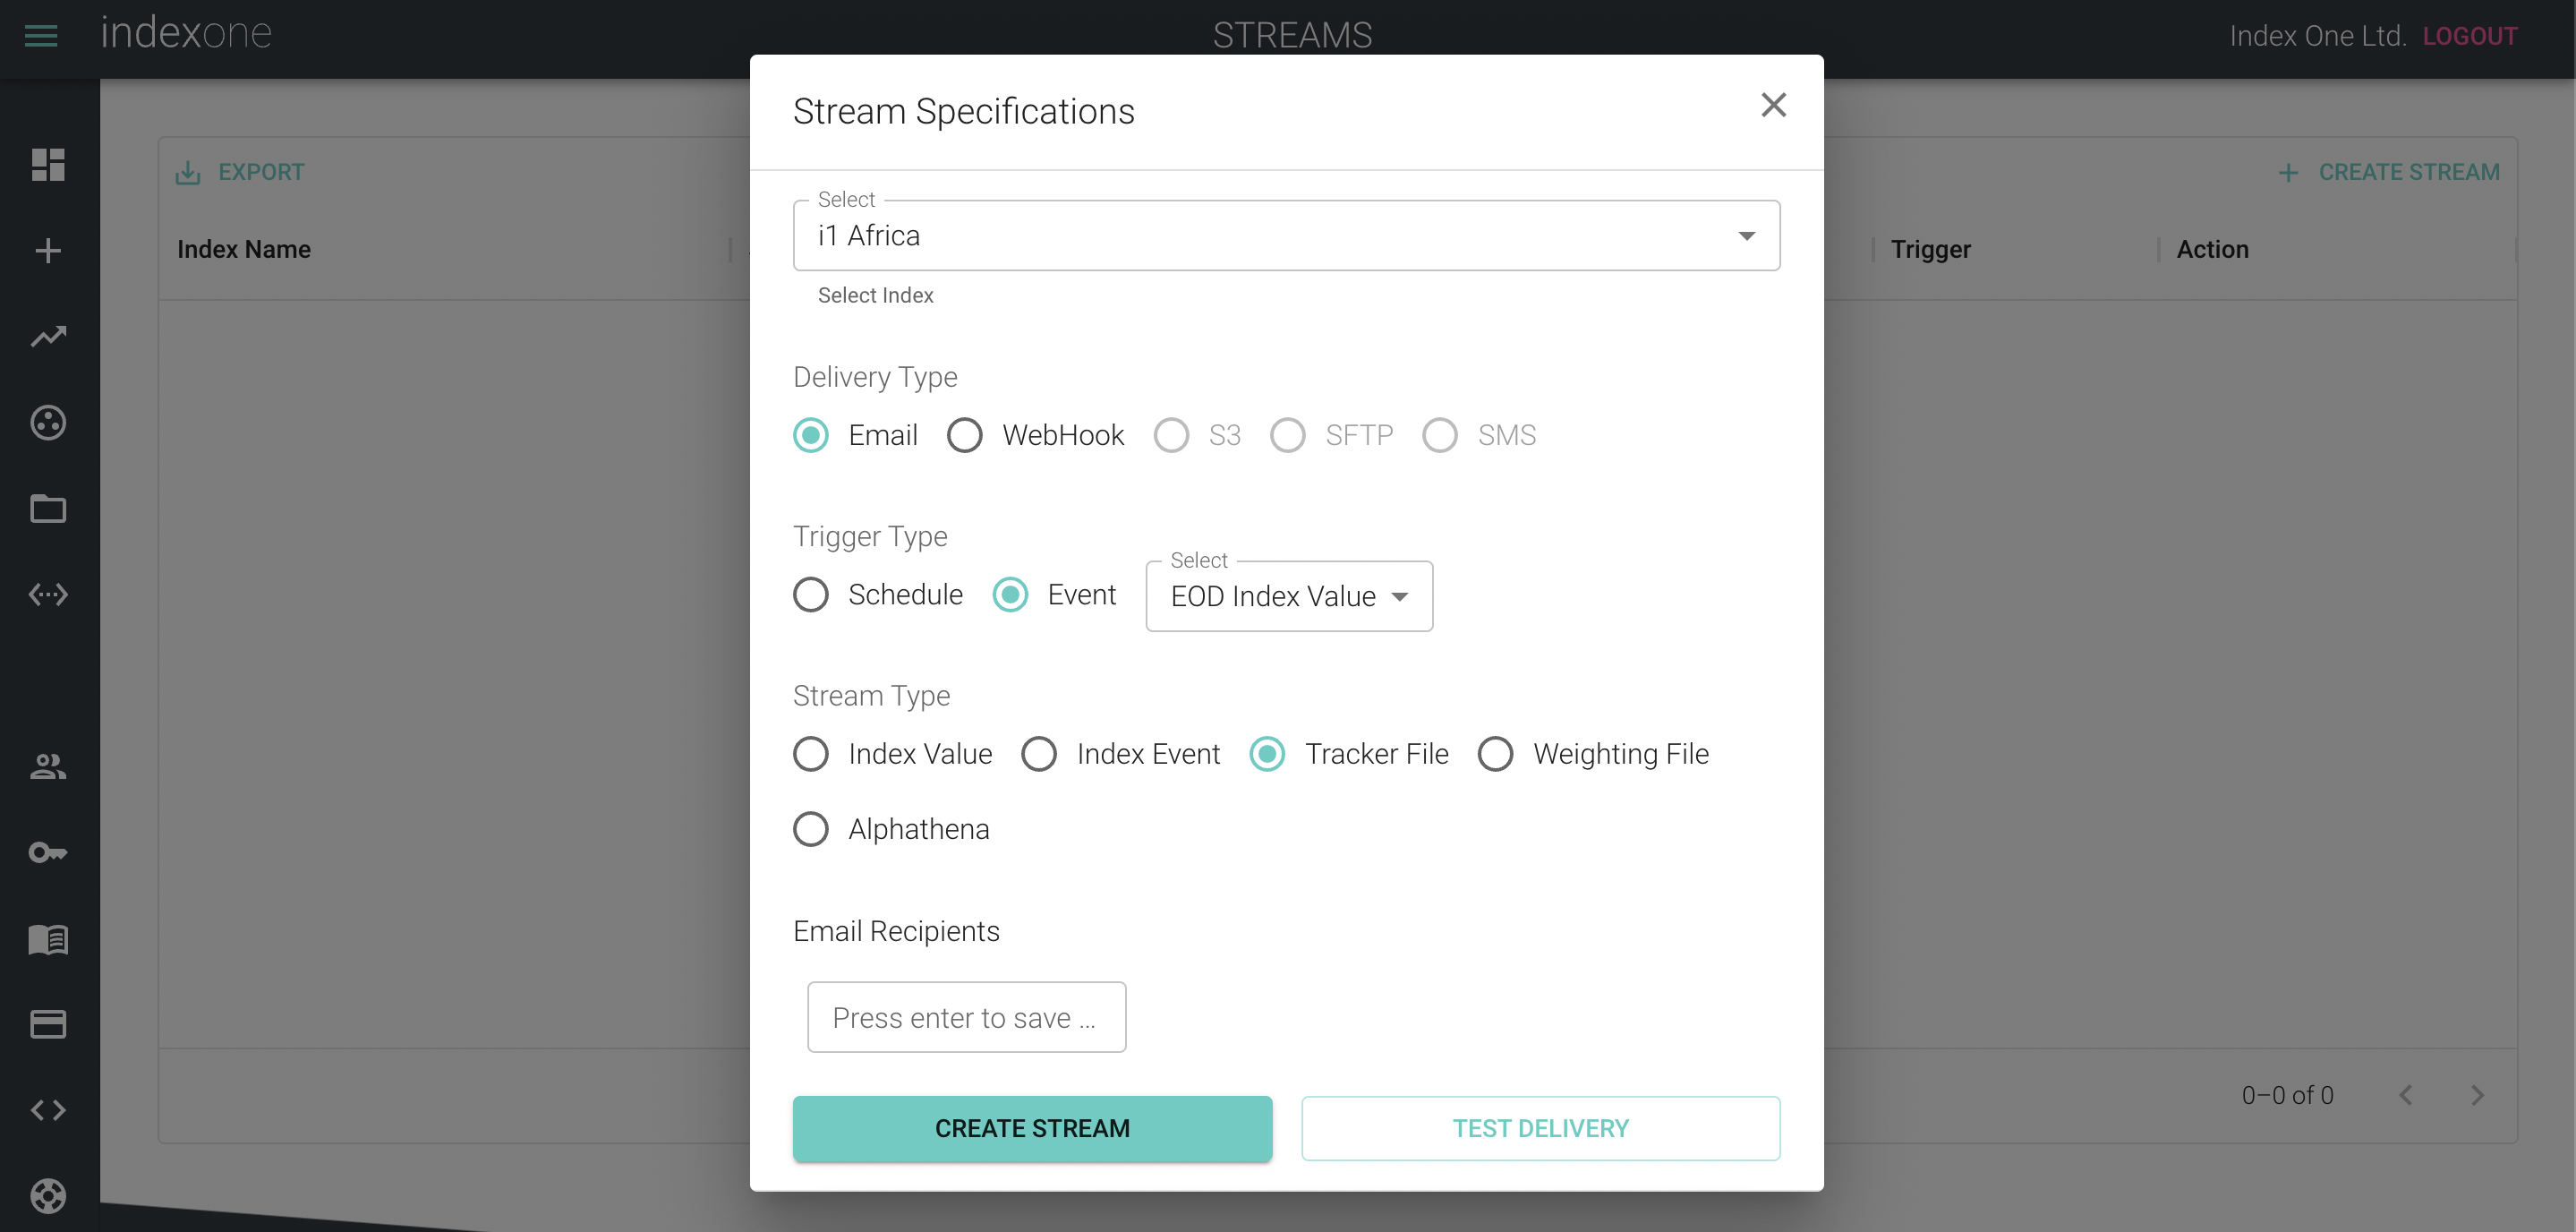Viewport: 2576px width, 1232px height.
Task: Open the EOD Index Value dropdown
Action: tap(1289, 596)
